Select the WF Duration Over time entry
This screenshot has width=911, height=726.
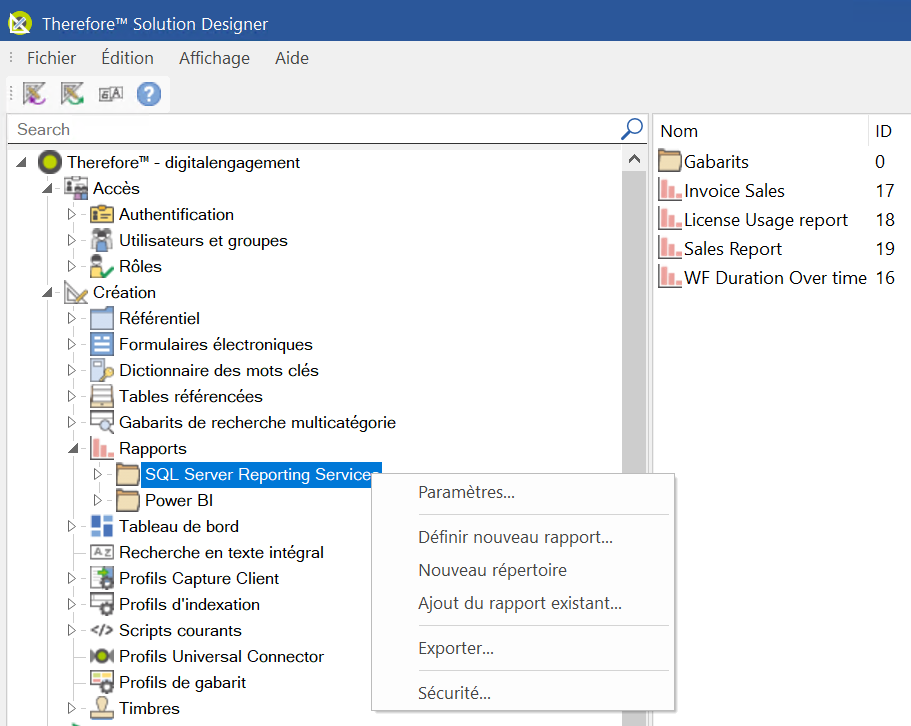pos(774,278)
